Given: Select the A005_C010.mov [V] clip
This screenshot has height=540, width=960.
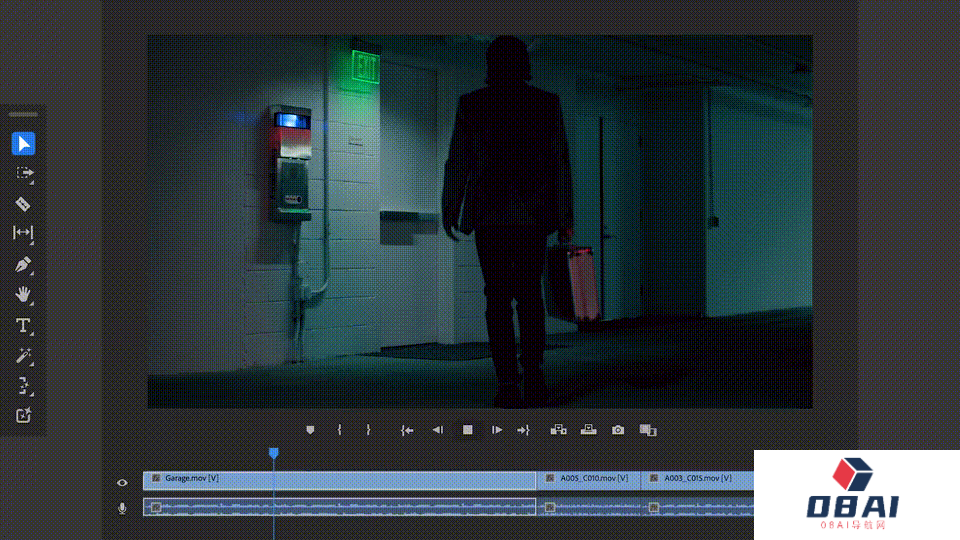Looking at the screenshot, I should click(x=588, y=480).
